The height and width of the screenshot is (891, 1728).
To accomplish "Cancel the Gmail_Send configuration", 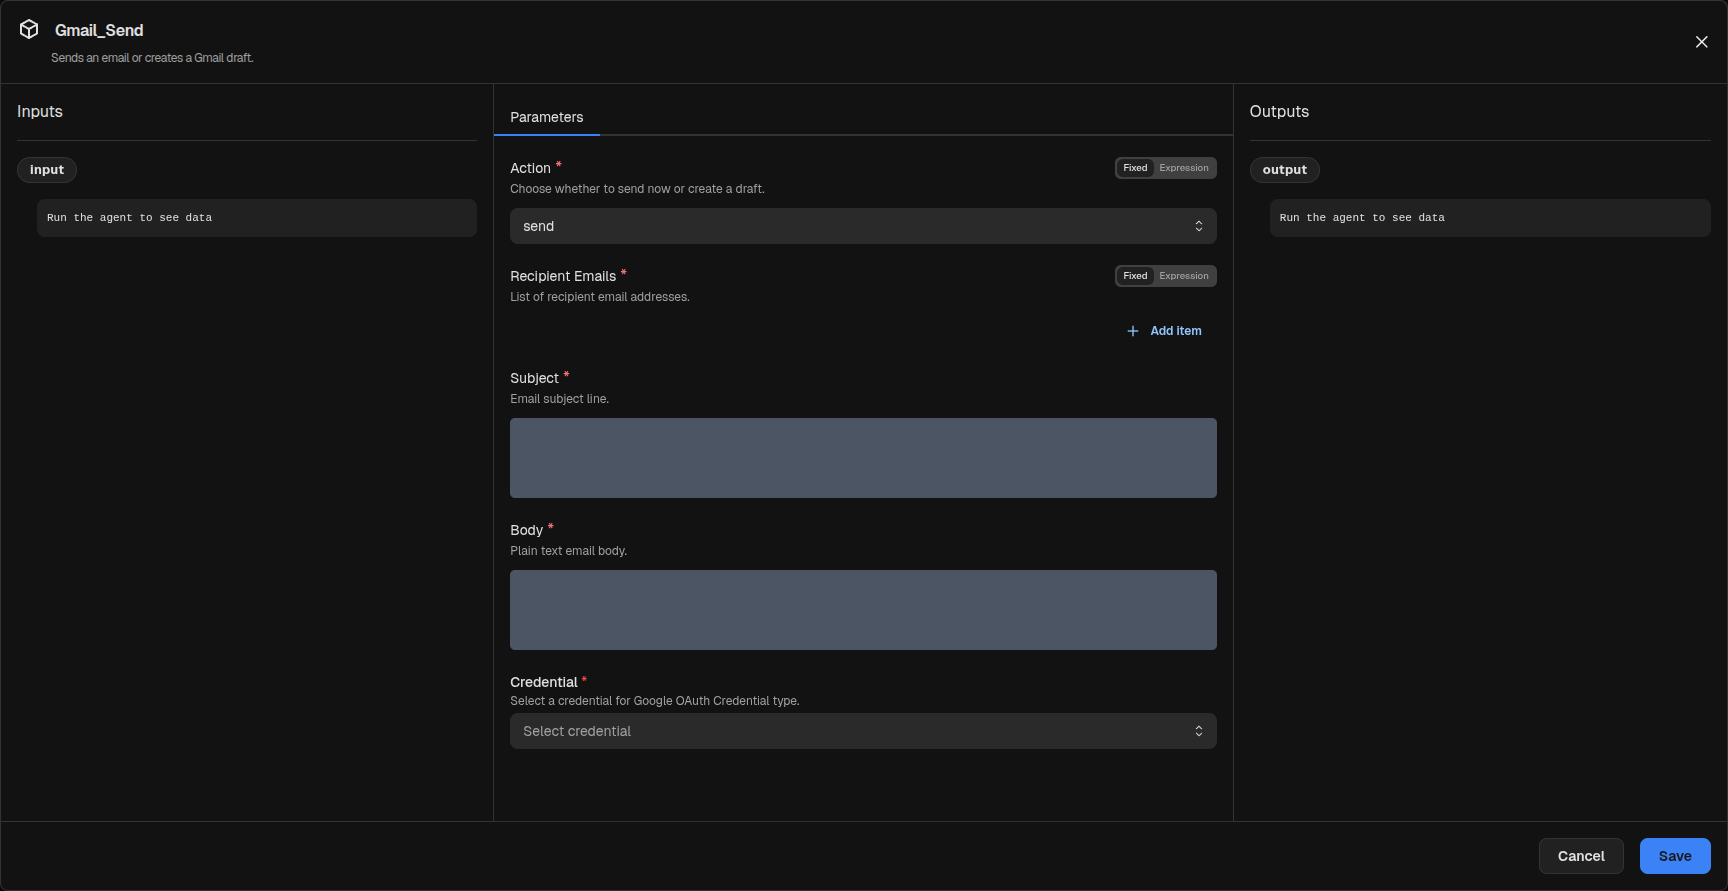I will pyautogui.click(x=1580, y=856).
